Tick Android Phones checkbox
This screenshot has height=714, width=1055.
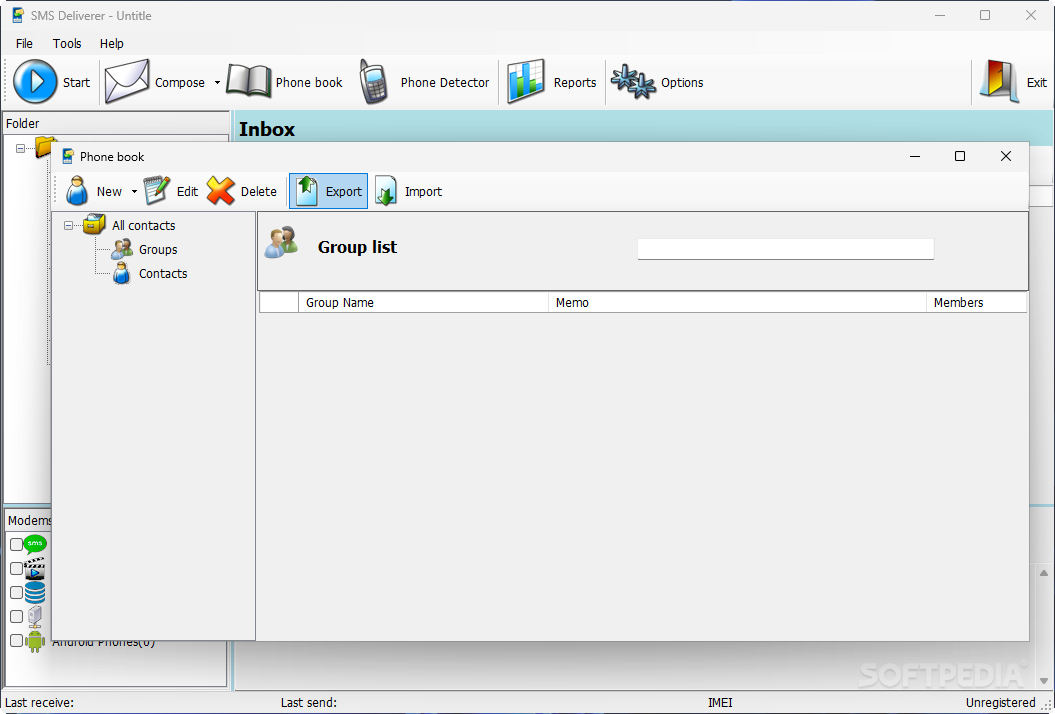(16, 641)
